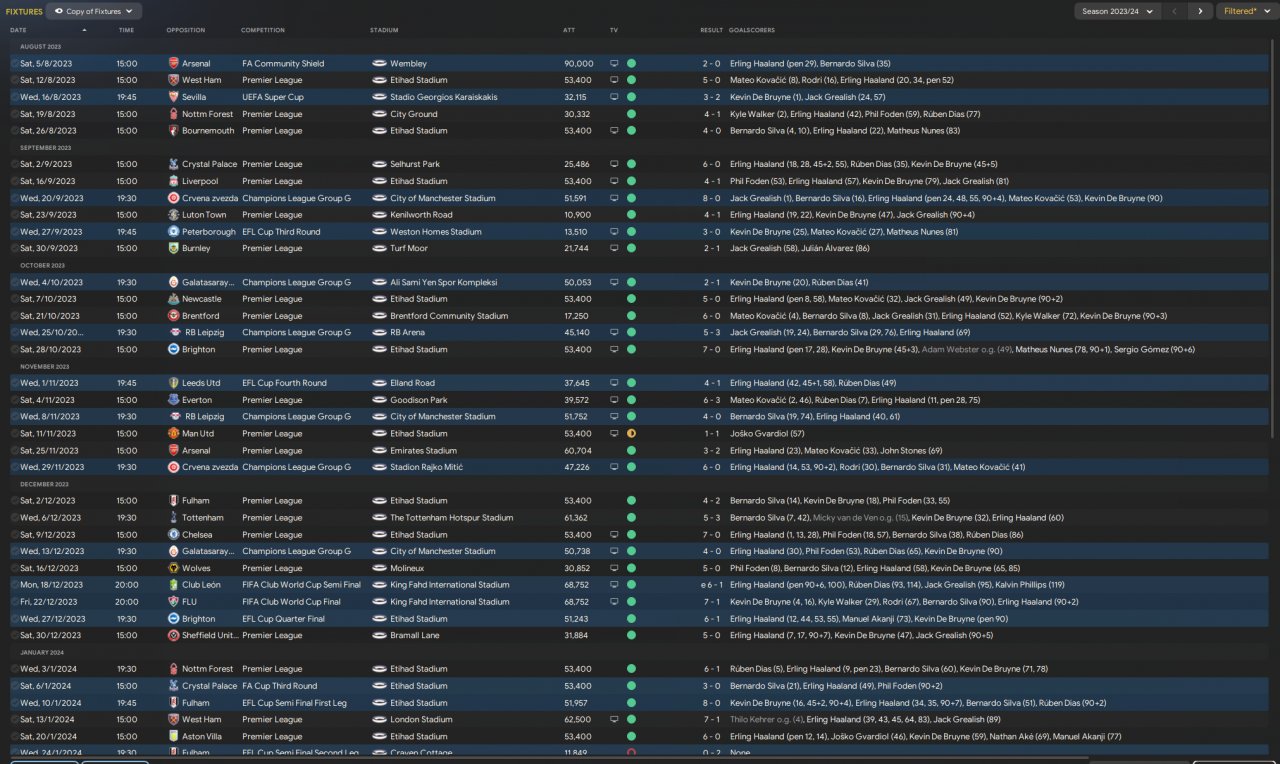Open the FIFA Club World Cup Final link

[x=291, y=602]
